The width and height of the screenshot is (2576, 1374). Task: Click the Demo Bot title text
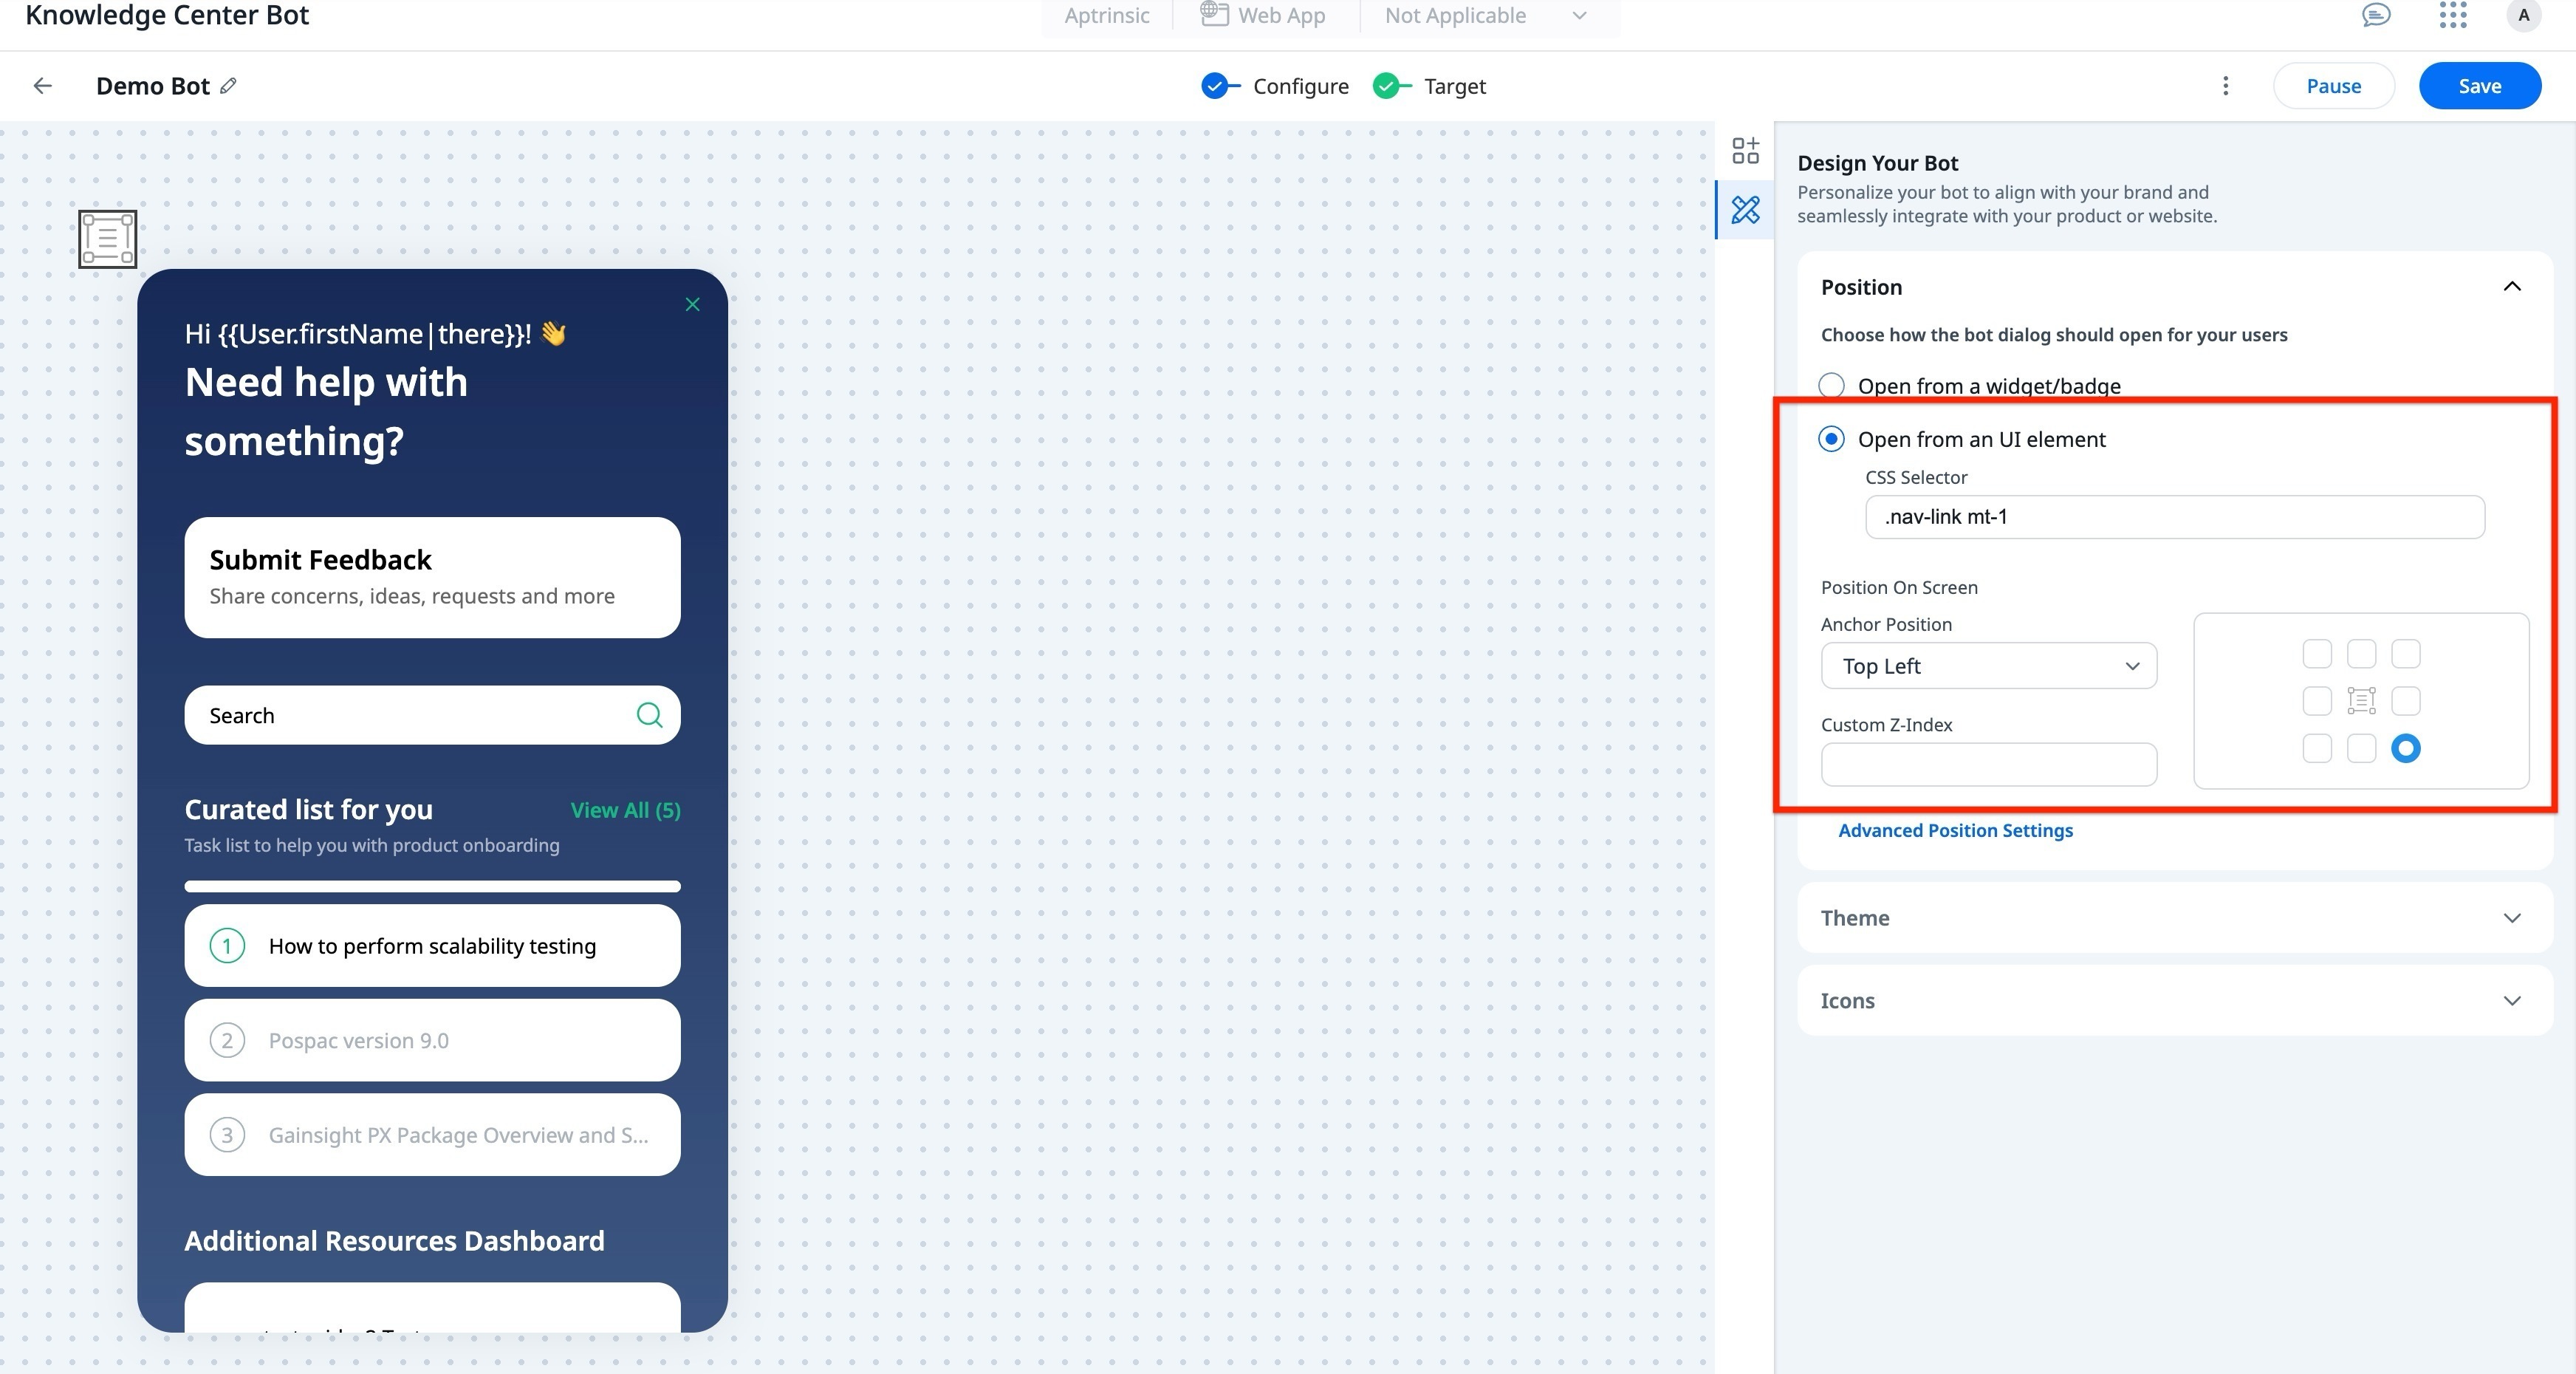coord(153,86)
